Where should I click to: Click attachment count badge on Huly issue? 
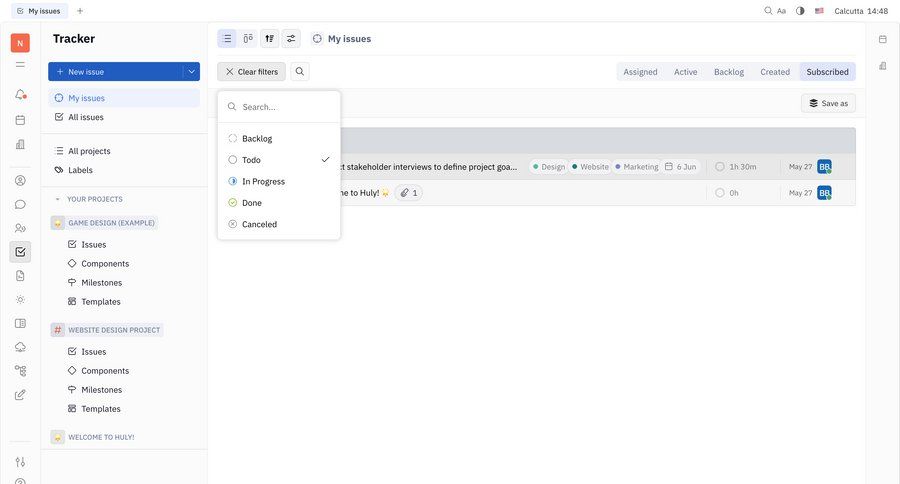point(409,193)
